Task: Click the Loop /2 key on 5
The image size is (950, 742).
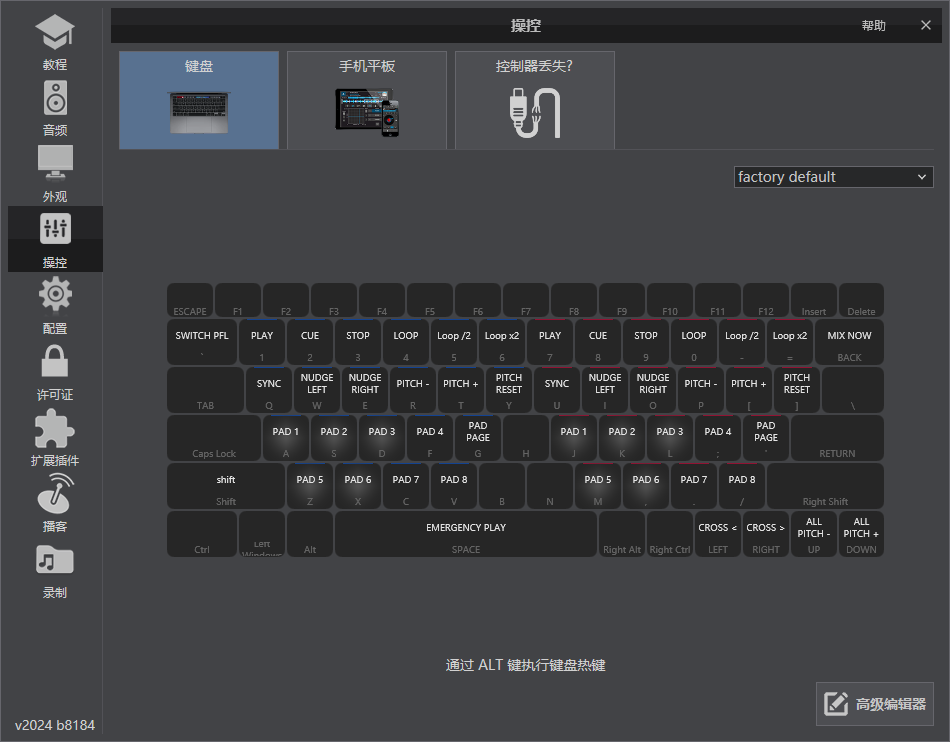Action: 453,342
